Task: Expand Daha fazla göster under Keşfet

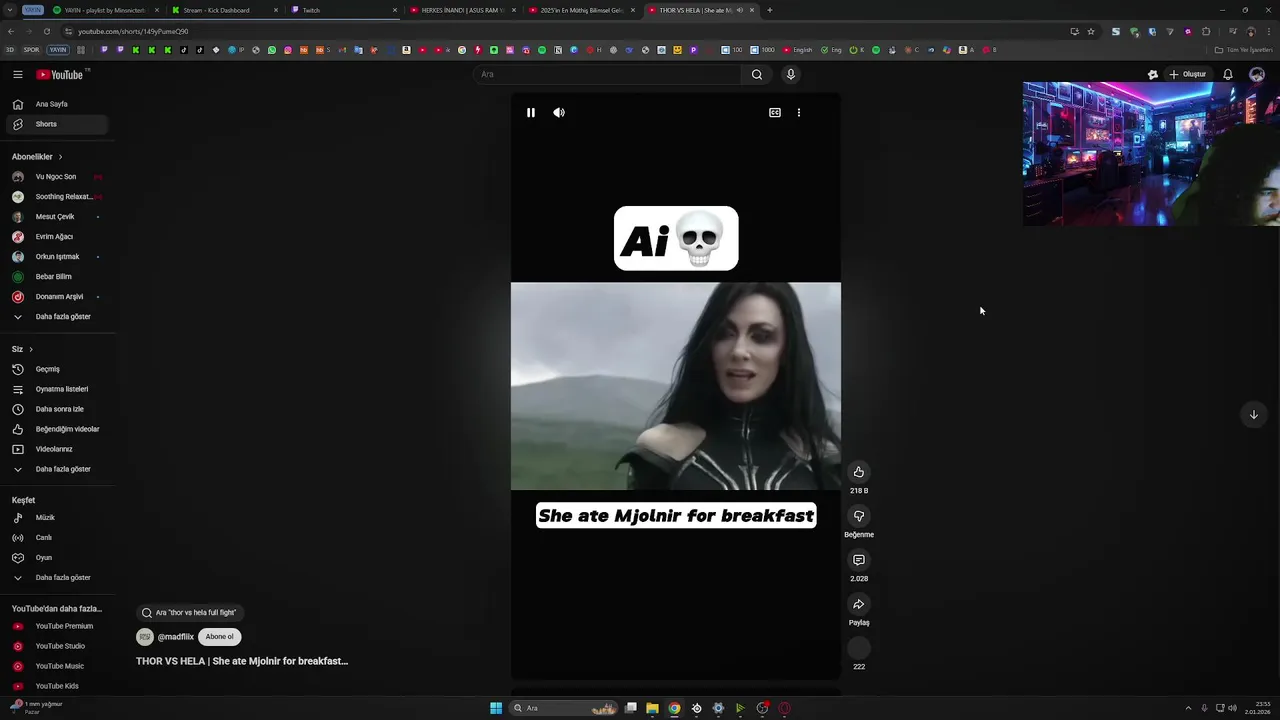Action: (57, 578)
